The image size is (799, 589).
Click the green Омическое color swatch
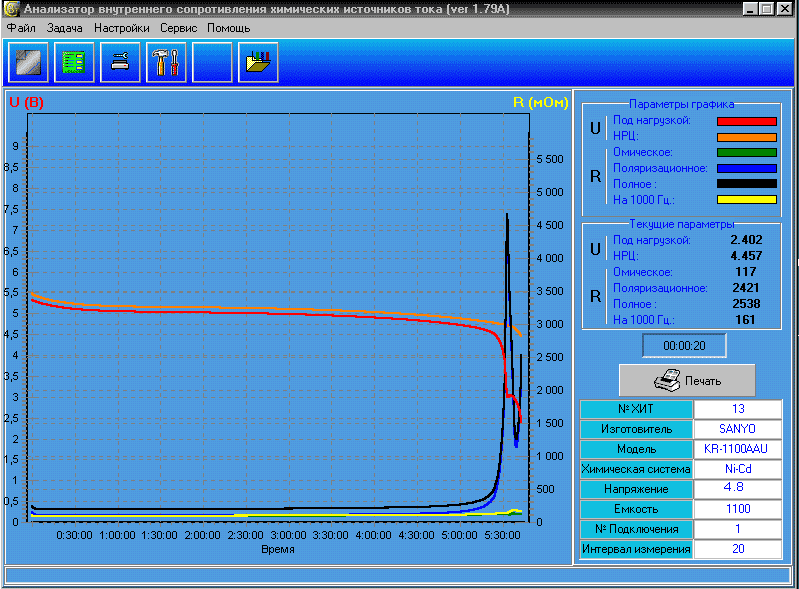coord(747,152)
